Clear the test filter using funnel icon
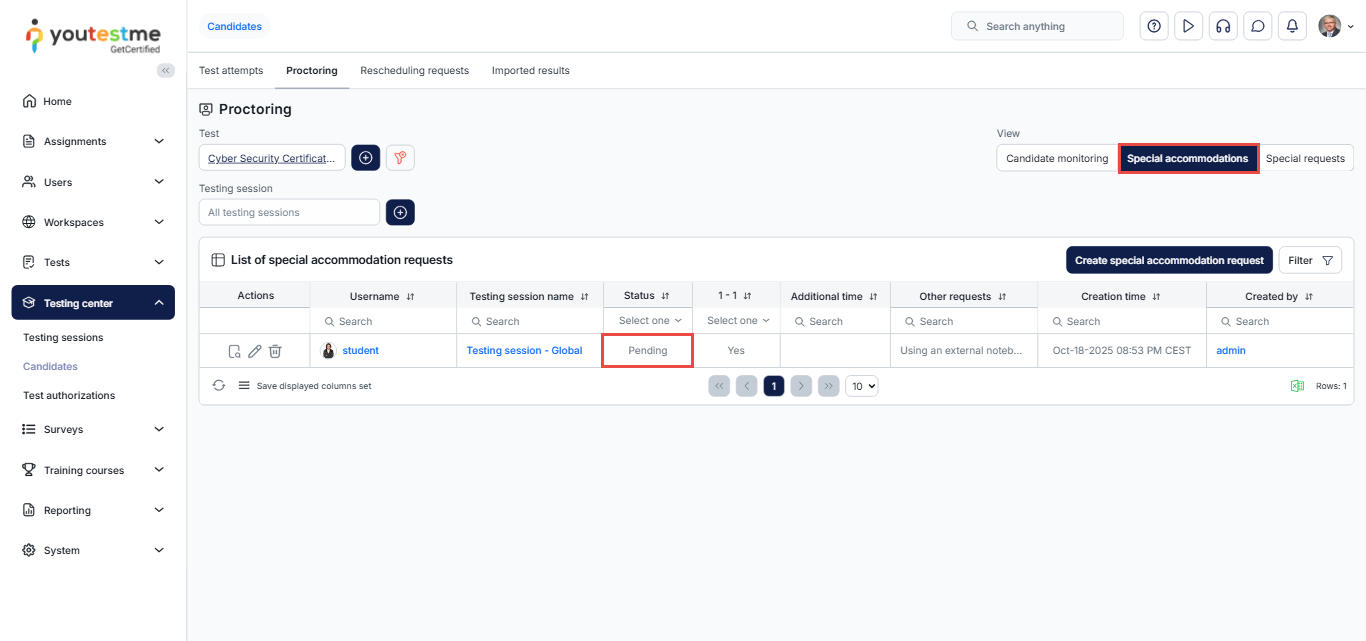Image resolution: width=1366 pixels, height=641 pixels. (400, 158)
